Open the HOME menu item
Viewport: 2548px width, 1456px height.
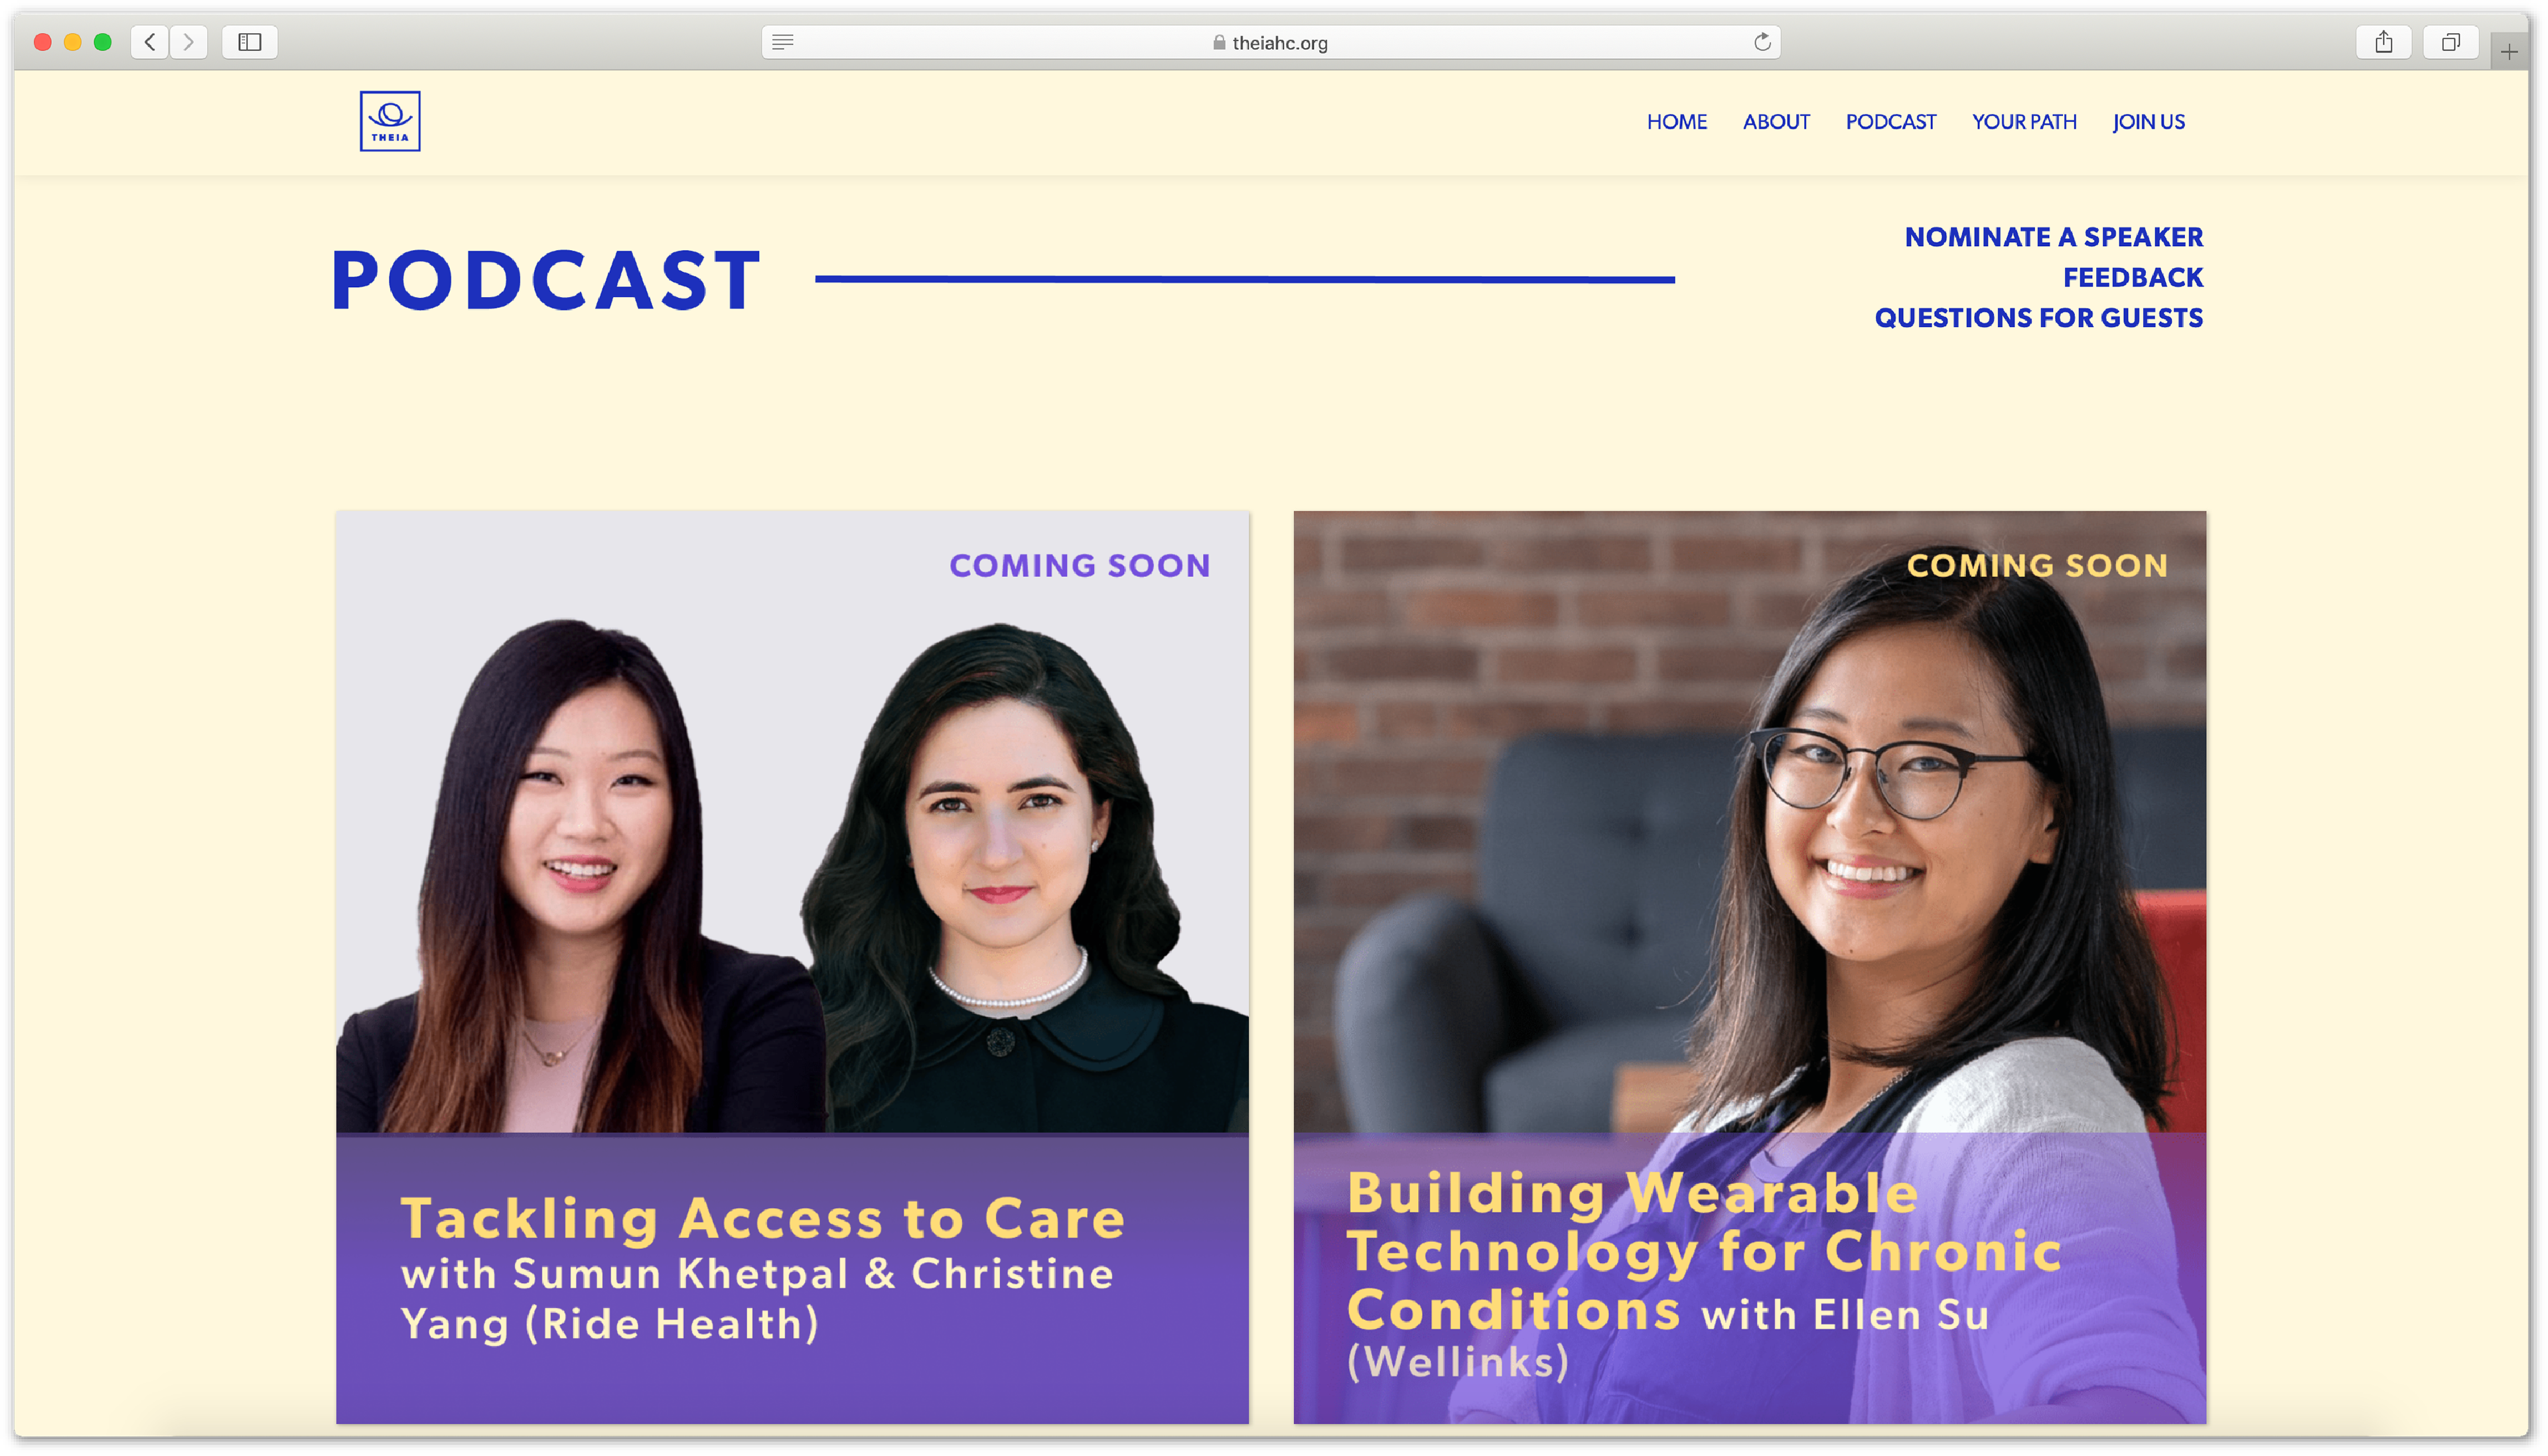tap(1677, 122)
